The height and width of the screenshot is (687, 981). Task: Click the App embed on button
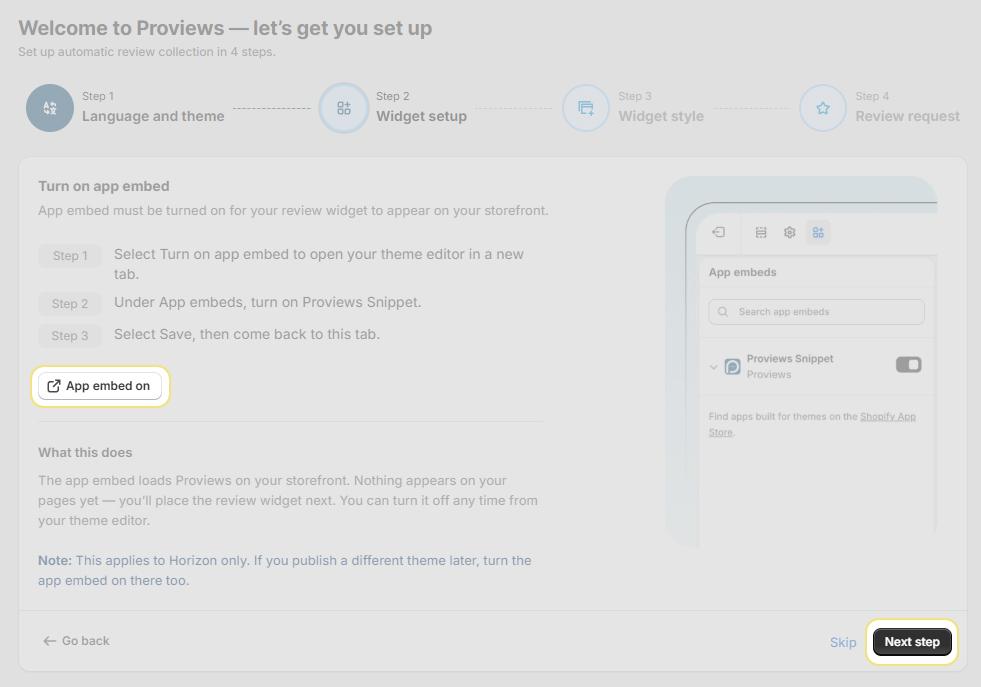coord(100,386)
